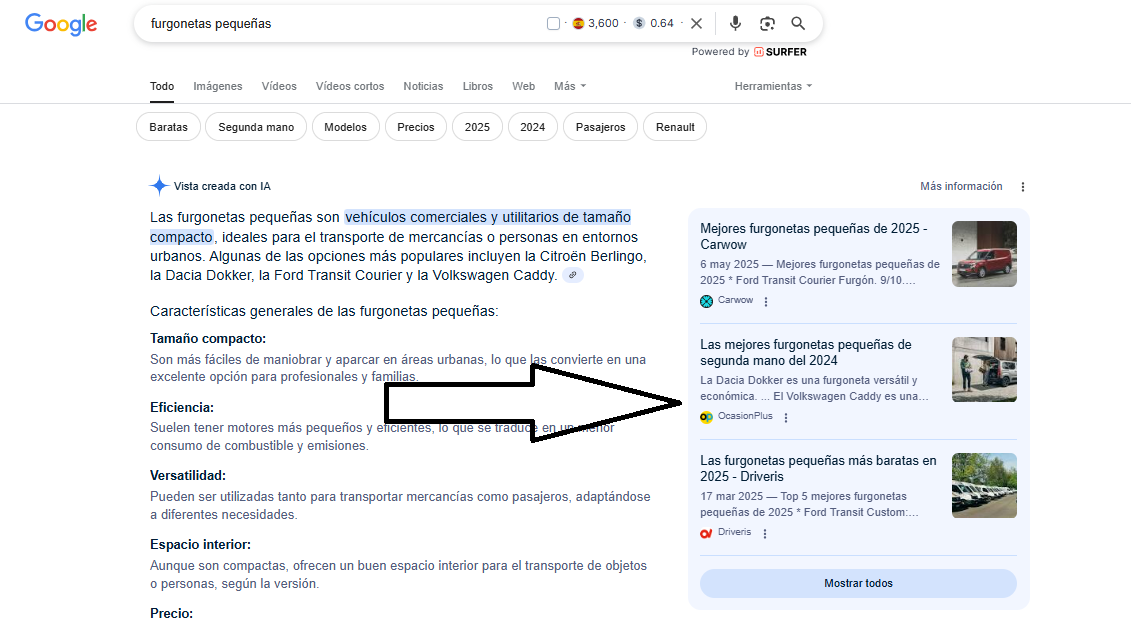Open Google Lens image search icon

[767, 23]
